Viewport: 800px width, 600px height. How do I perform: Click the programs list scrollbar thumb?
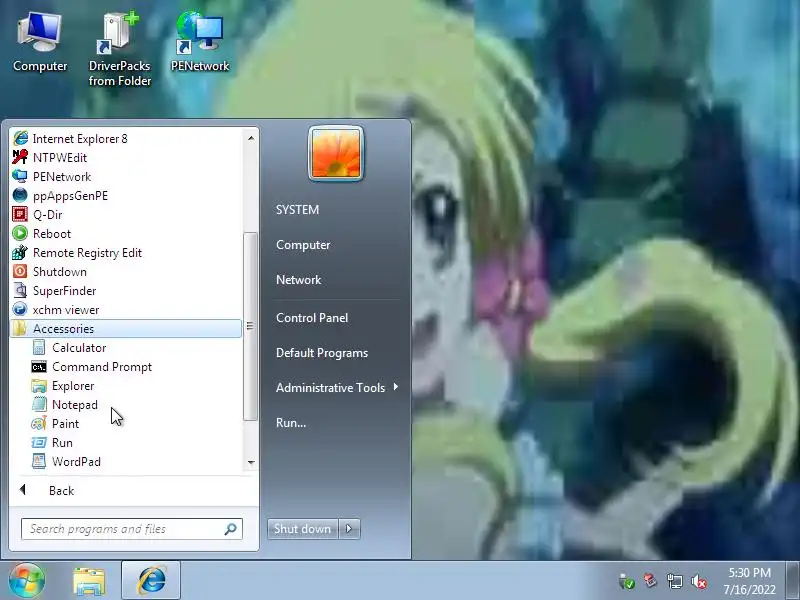coord(250,327)
